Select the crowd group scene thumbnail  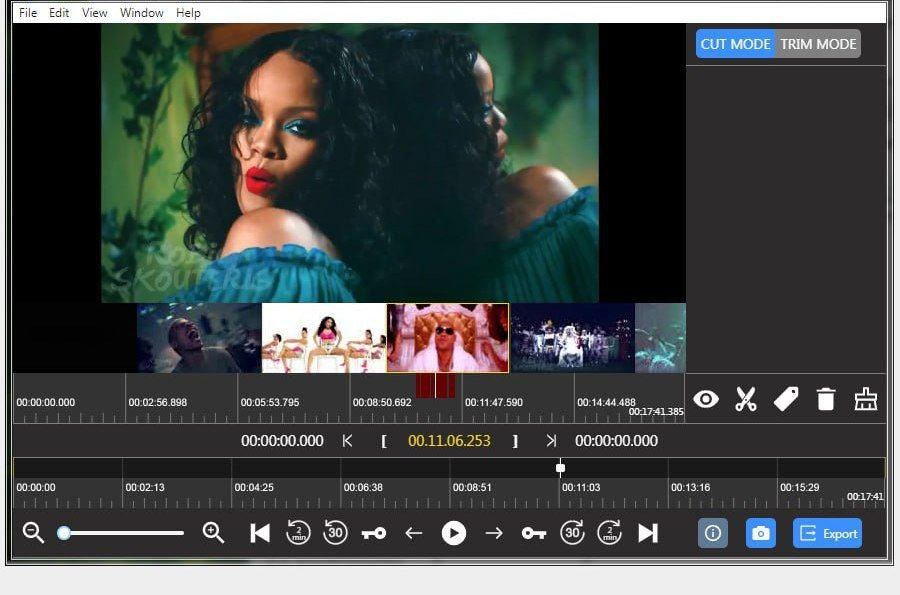click(x=573, y=338)
